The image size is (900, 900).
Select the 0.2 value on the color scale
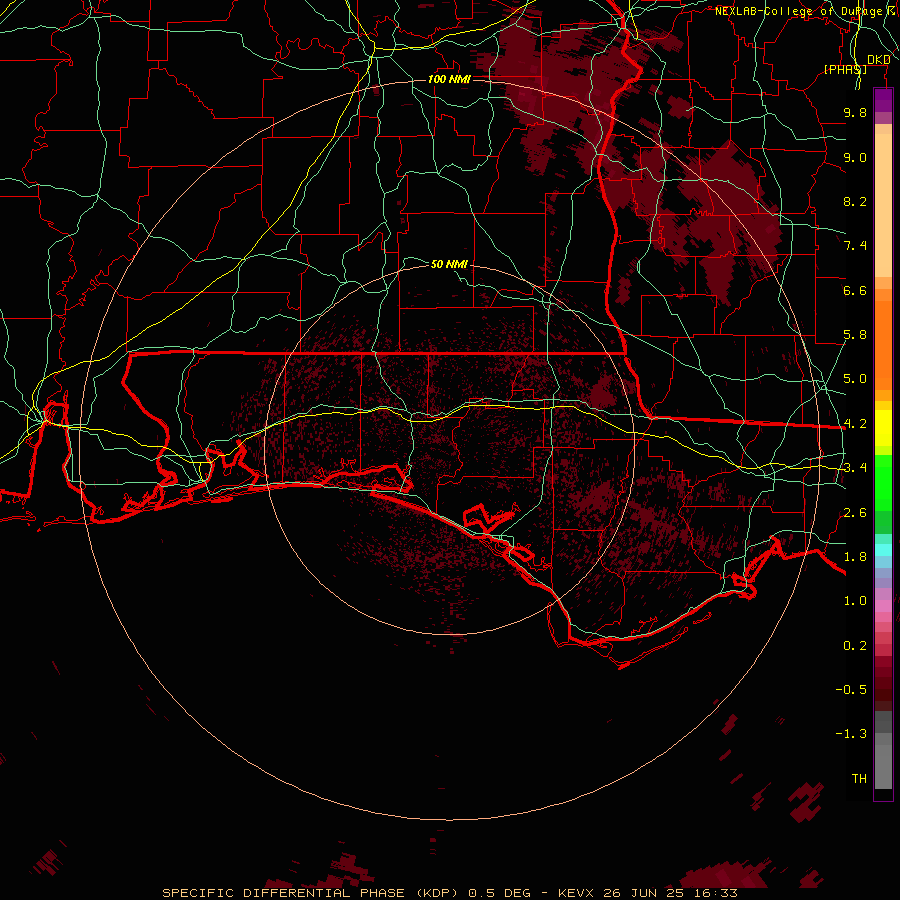[855, 646]
